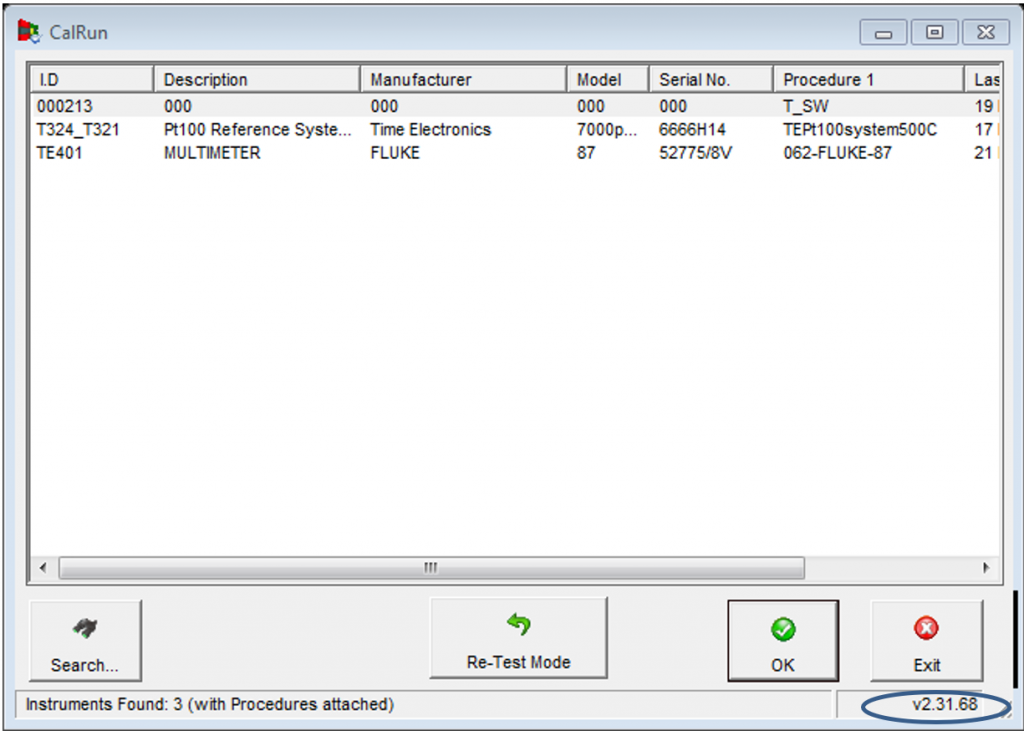This screenshot has height=731, width=1024.
Task: Click the Serial No. column header
Action: tap(710, 80)
